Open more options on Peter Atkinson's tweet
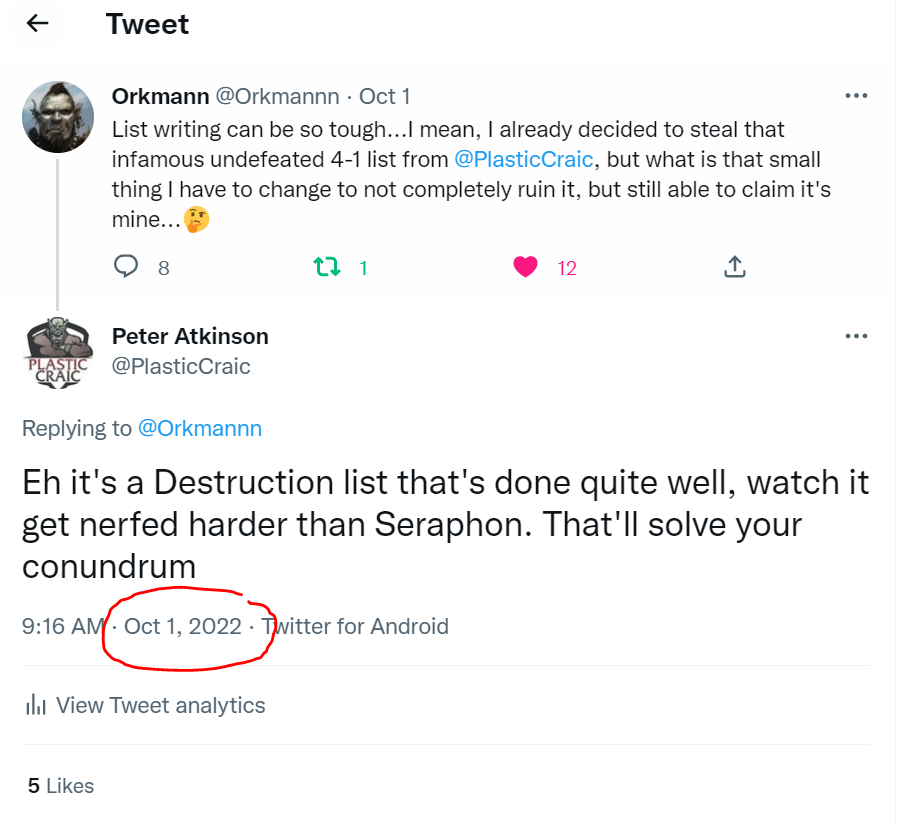This screenshot has width=918, height=822. (856, 336)
